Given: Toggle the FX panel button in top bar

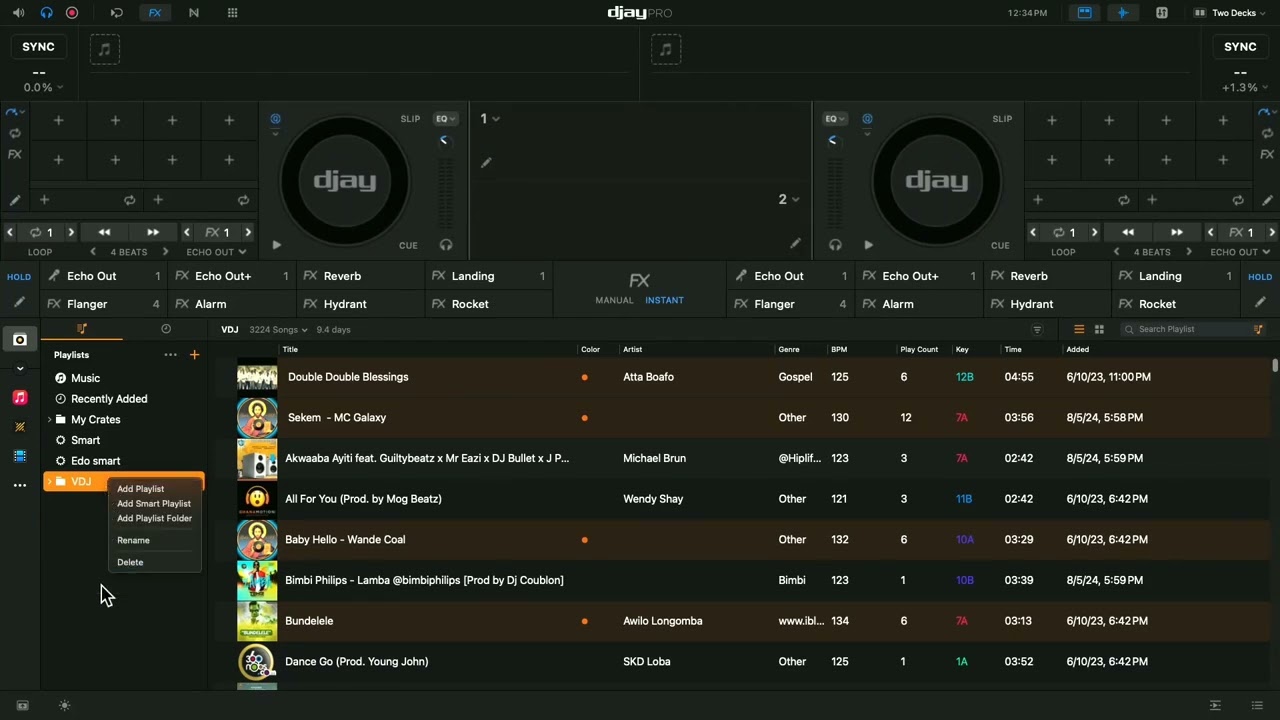Looking at the screenshot, I should pos(155,13).
